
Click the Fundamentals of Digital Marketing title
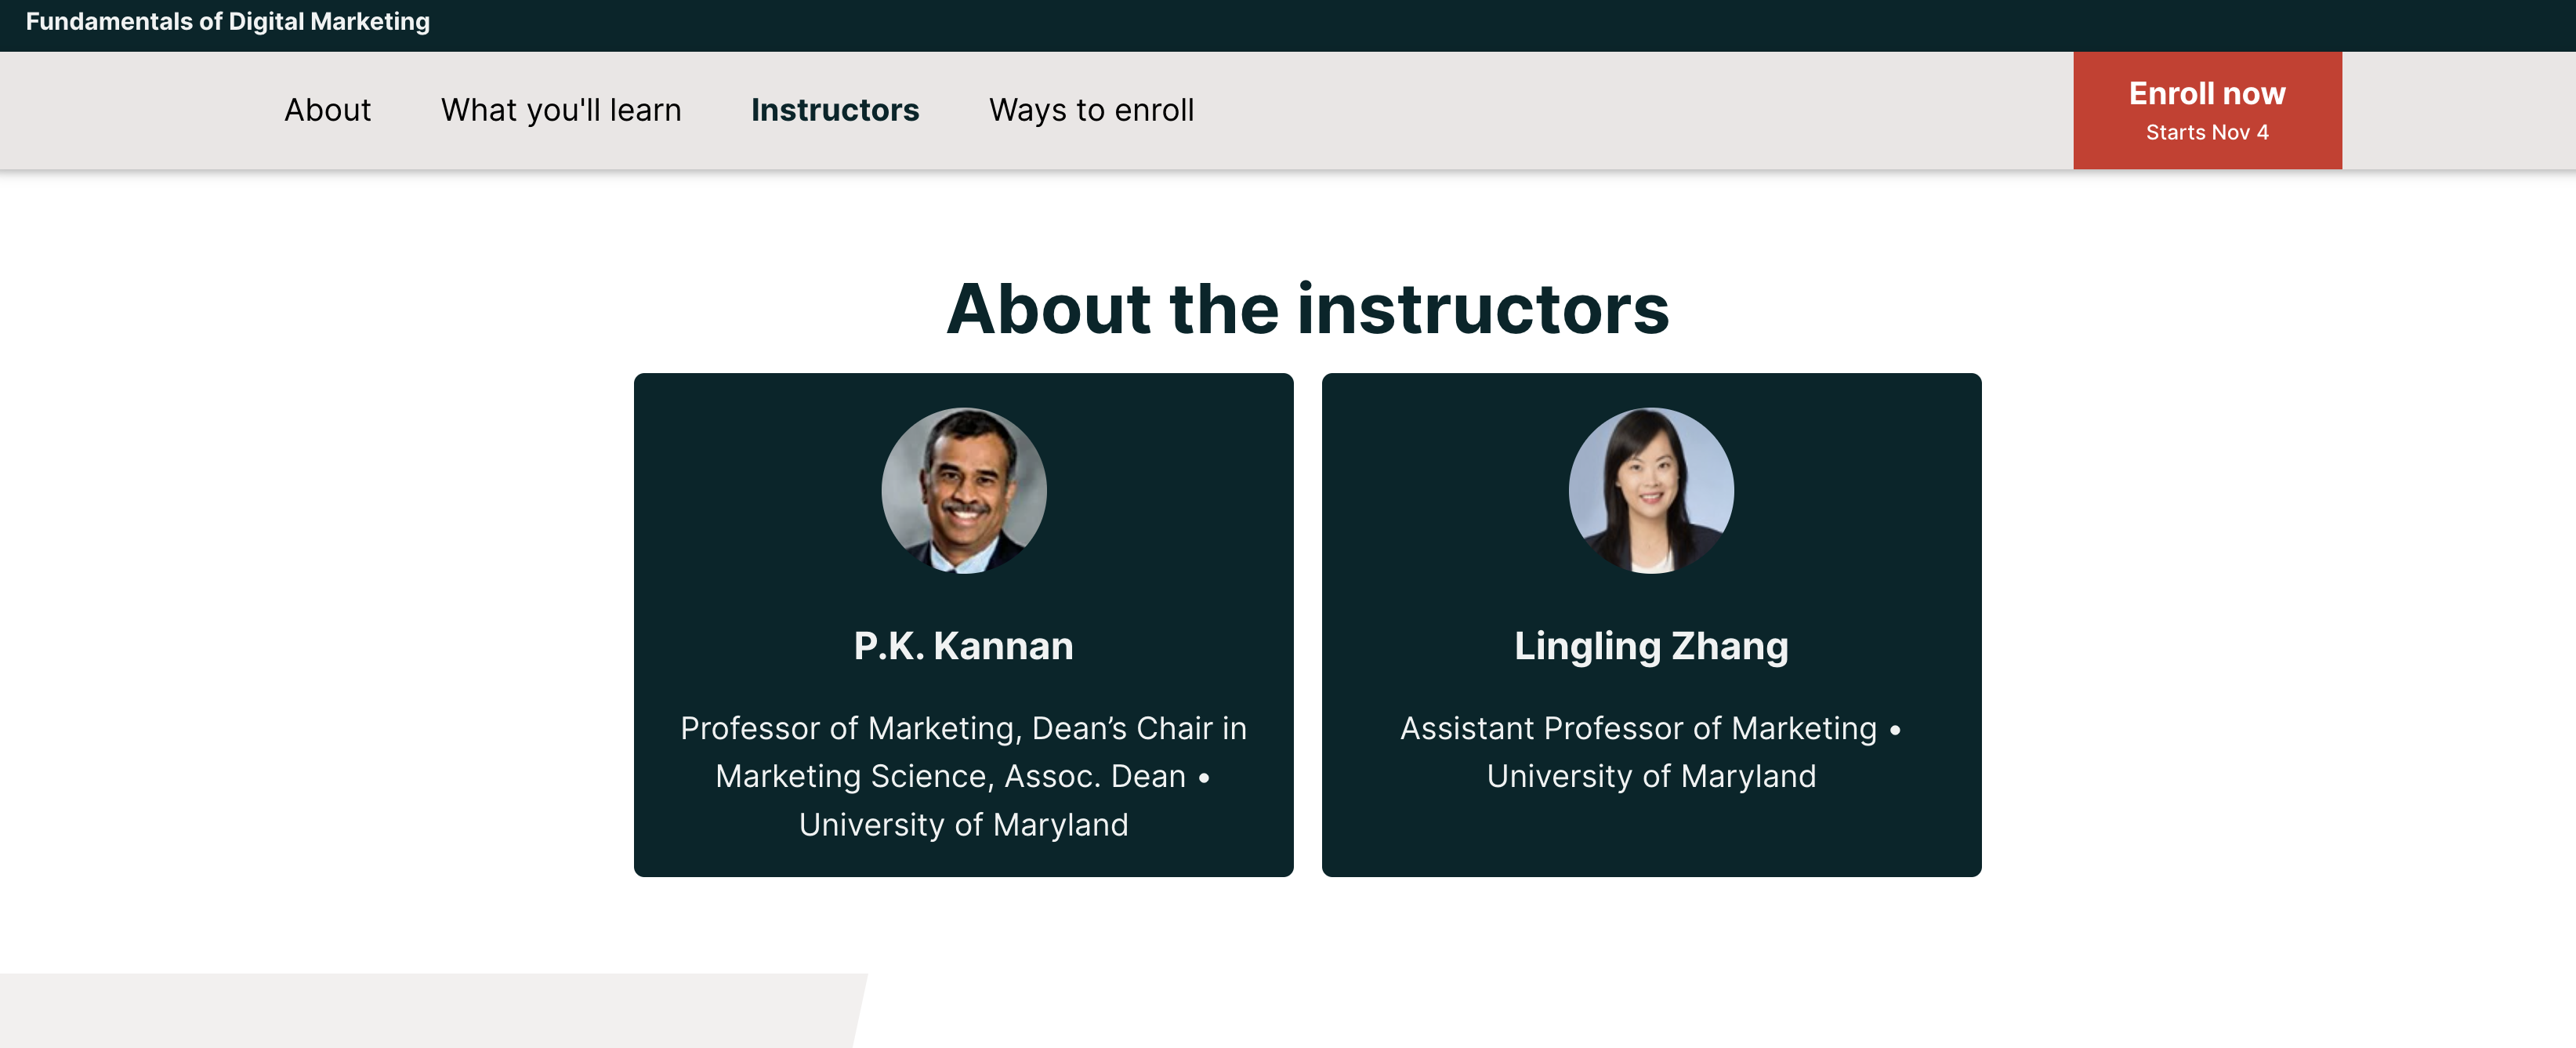[228, 22]
